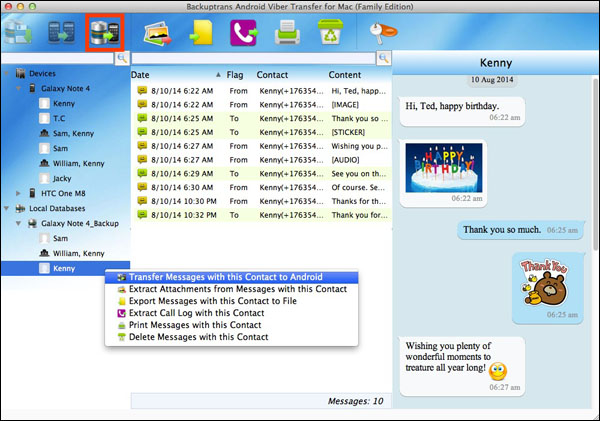The height and width of the screenshot is (421, 600).
Task: Click the Flag column header
Action: coord(235,75)
